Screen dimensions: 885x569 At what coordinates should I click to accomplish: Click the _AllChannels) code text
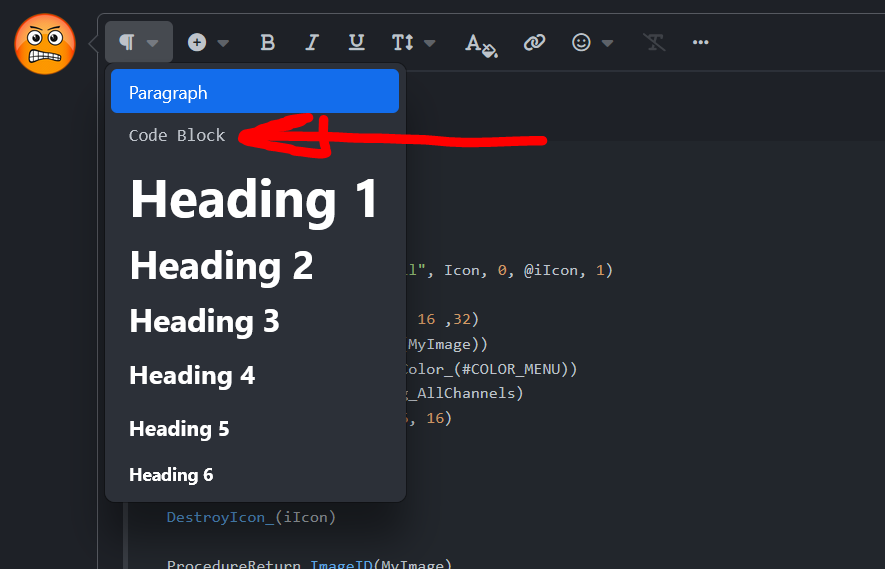(x=467, y=393)
